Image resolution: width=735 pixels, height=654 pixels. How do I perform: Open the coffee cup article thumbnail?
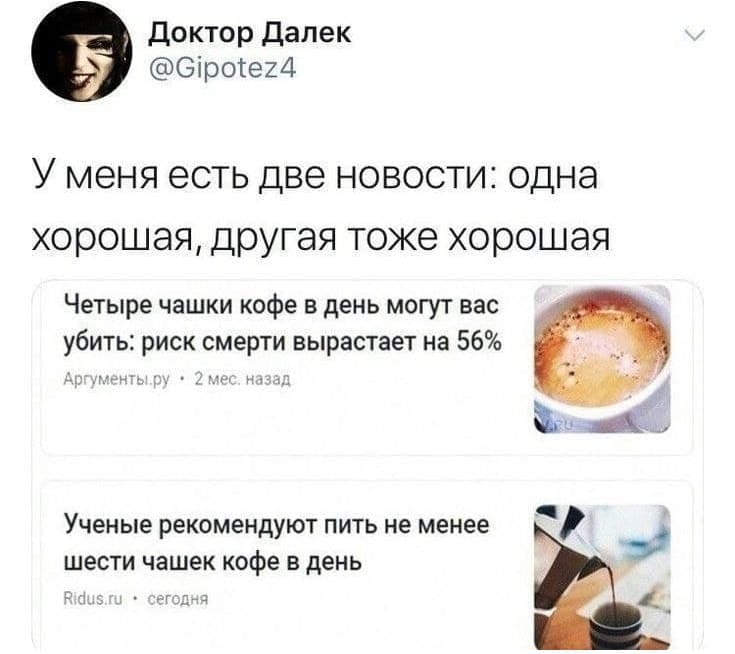(x=603, y=359)
